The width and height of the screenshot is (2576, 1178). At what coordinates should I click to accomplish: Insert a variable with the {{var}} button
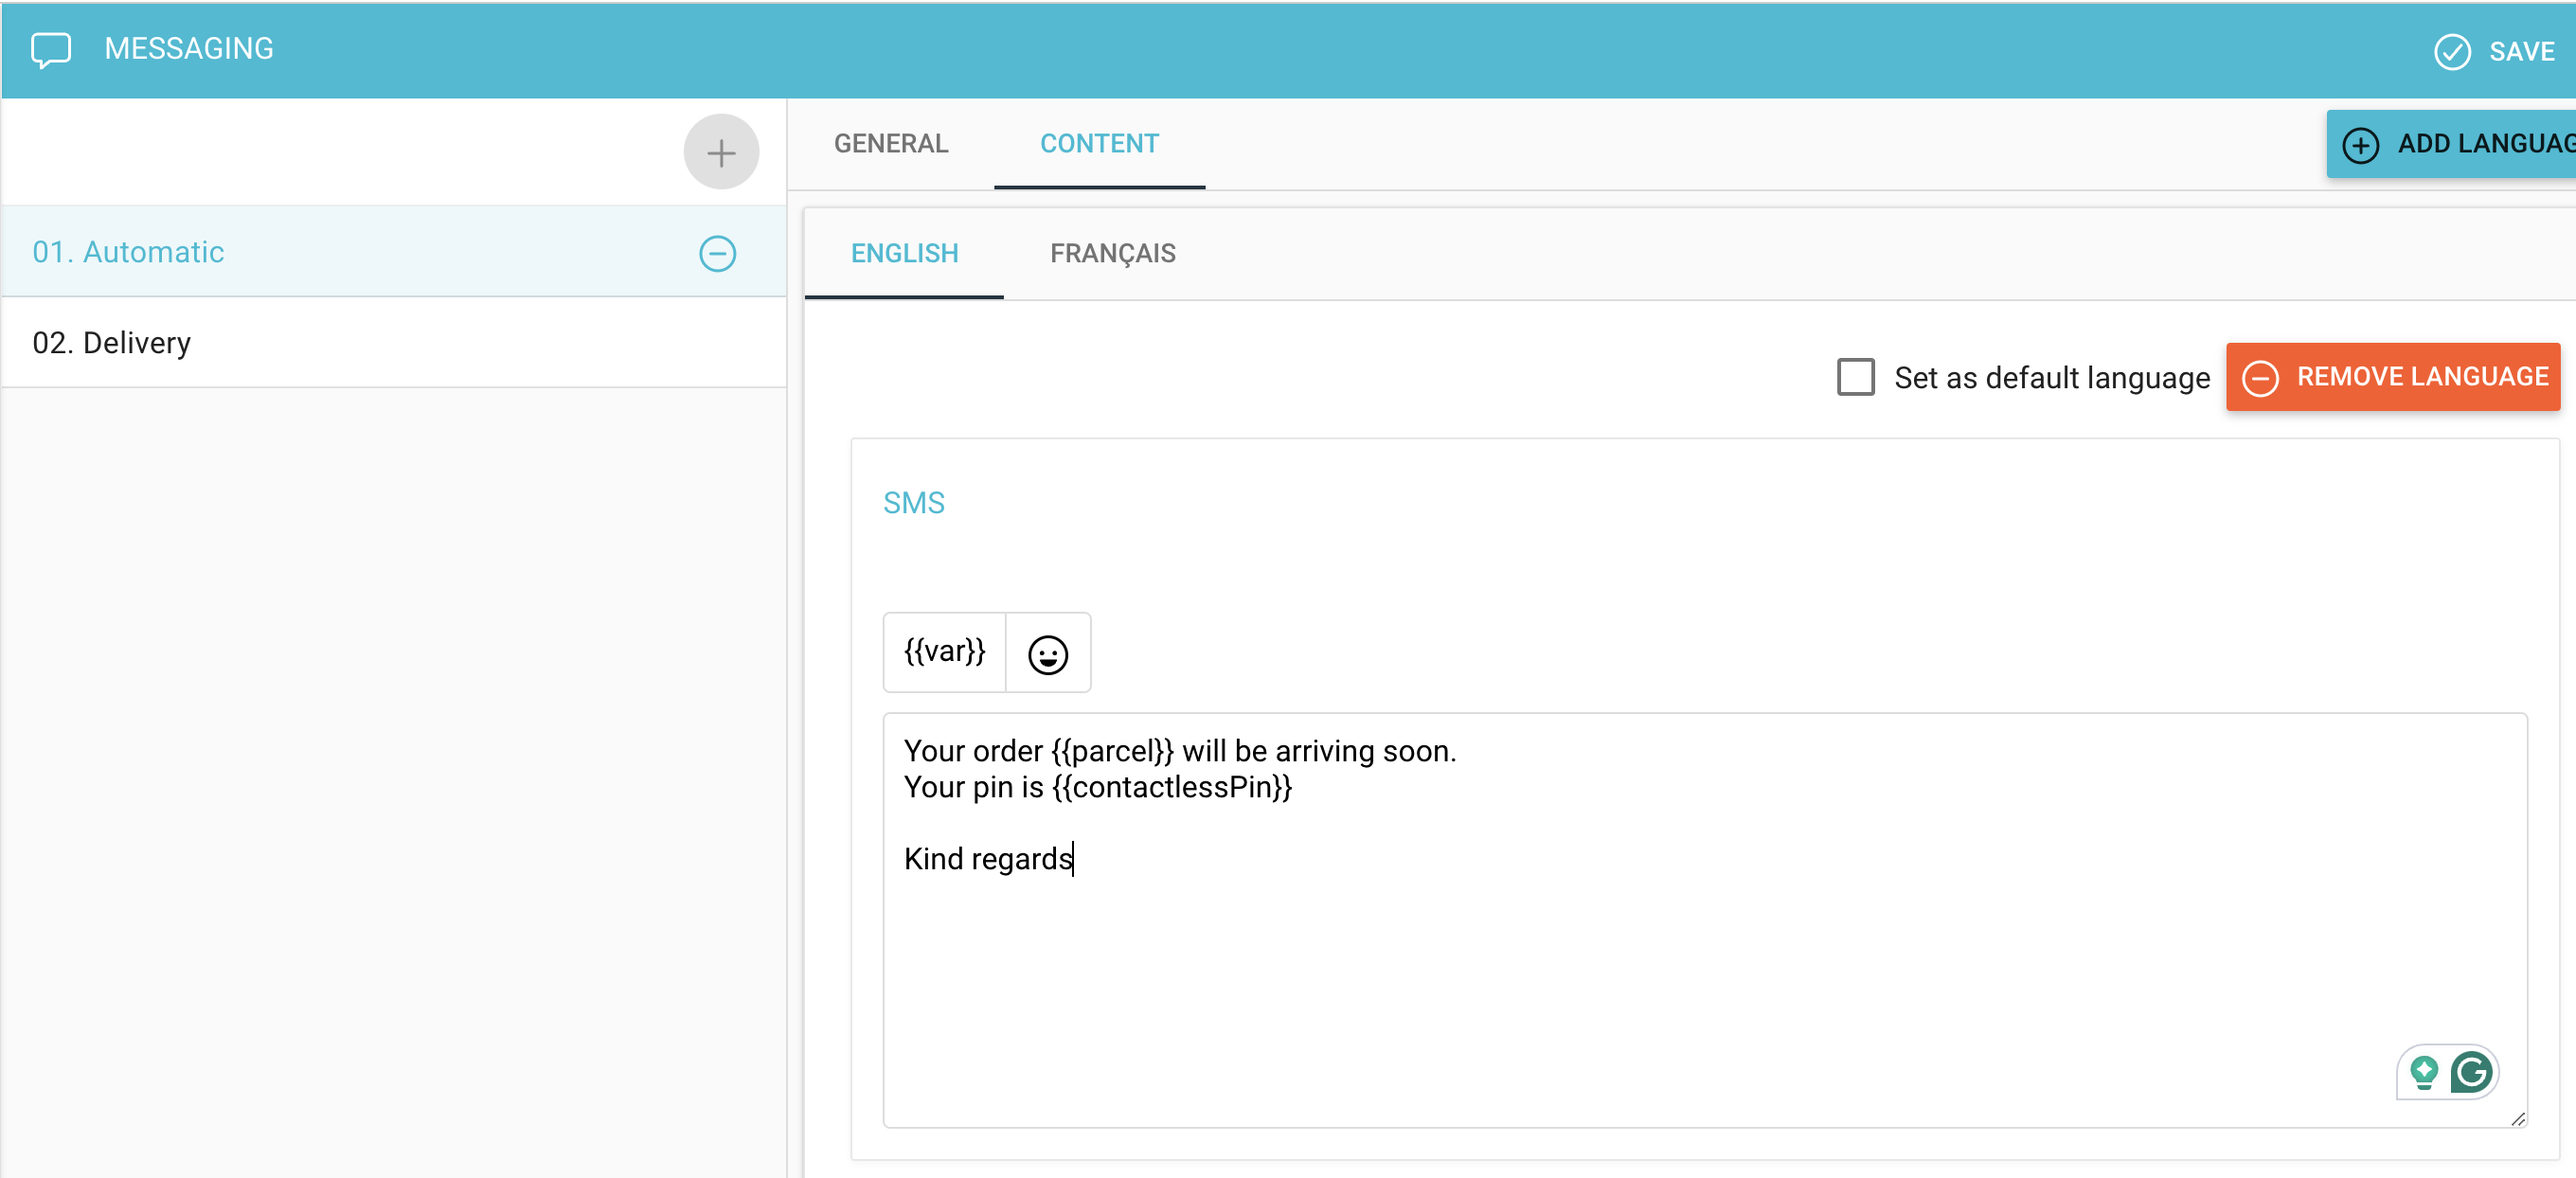(x=944, y=652)
